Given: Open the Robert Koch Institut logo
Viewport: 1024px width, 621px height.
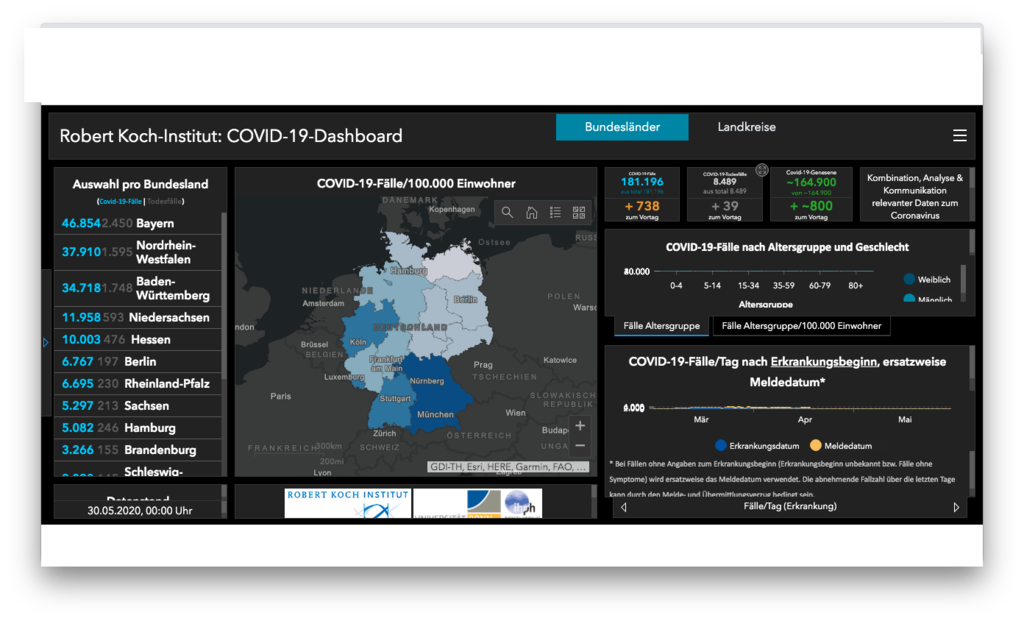Looking at the screenshot, I should click(x=347, y=503).
